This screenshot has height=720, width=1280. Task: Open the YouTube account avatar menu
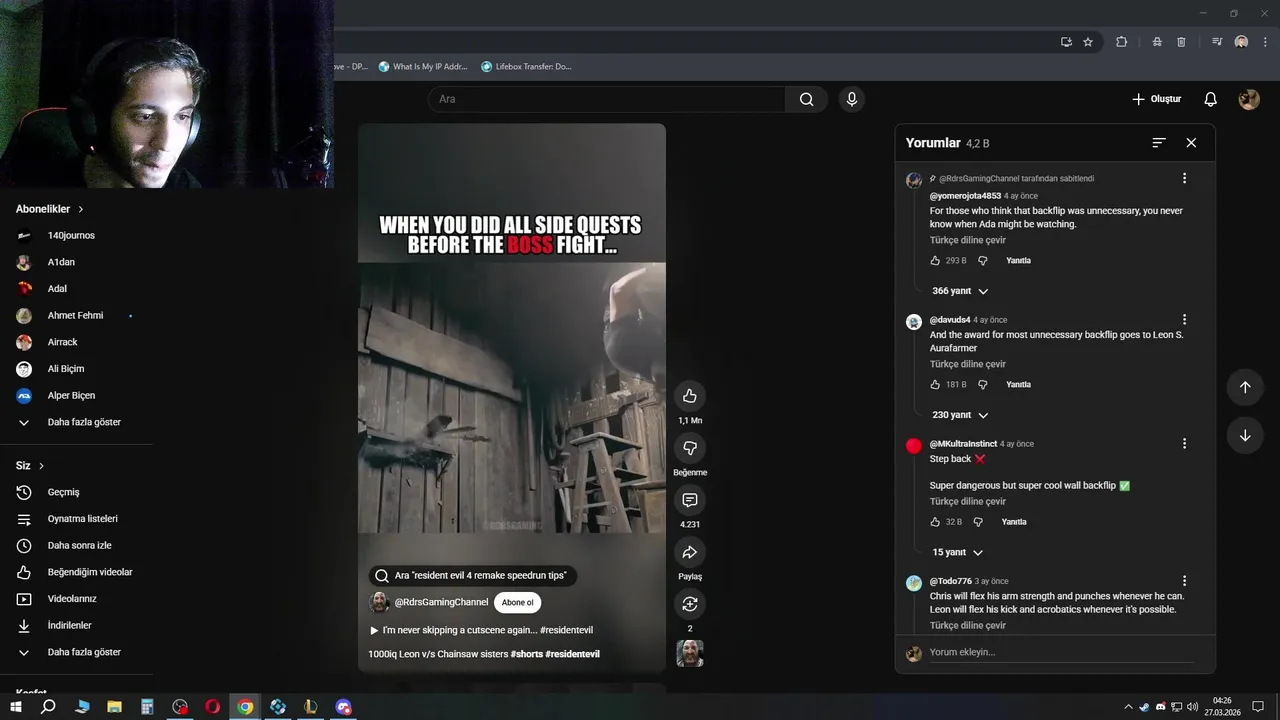[x=1249, y=99]
